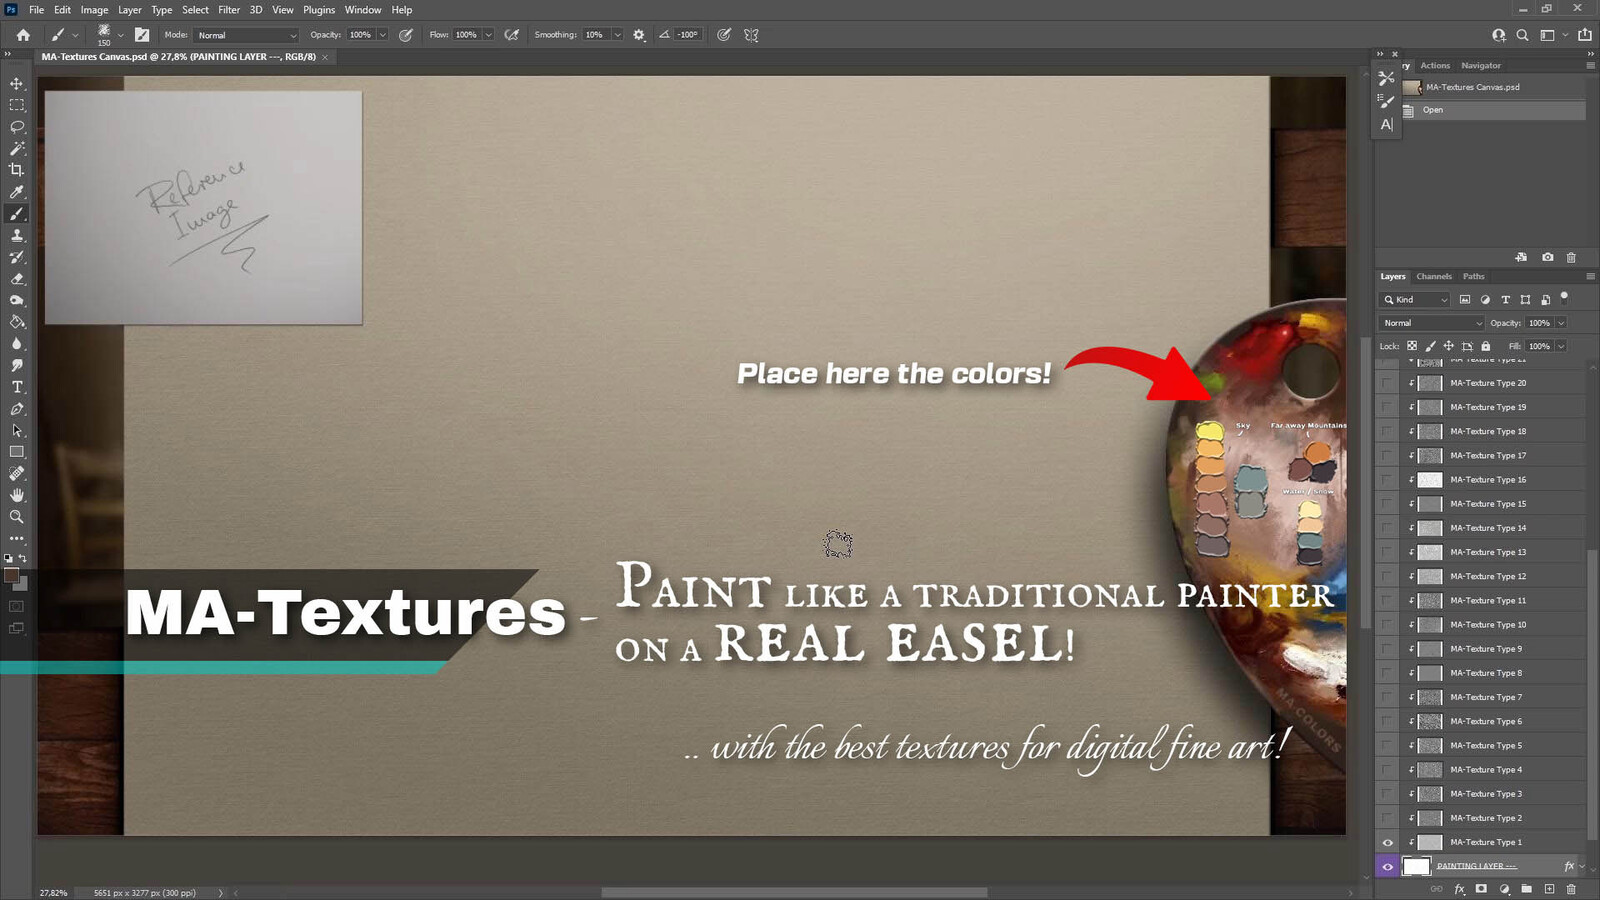This screenshot has height=900, width=1600.
Task: Show MA-Texture Type 5 layer
Action: pos(1387,746)
